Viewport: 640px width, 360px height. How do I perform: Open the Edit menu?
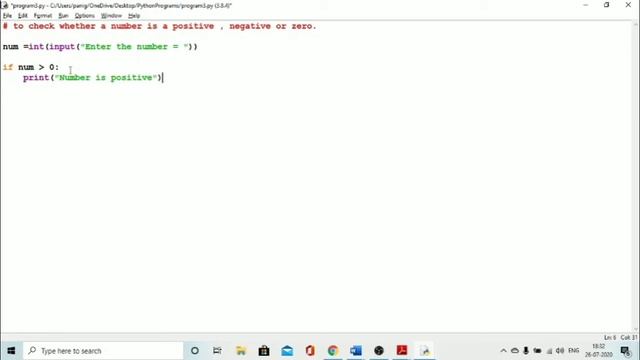click(22, 16)
